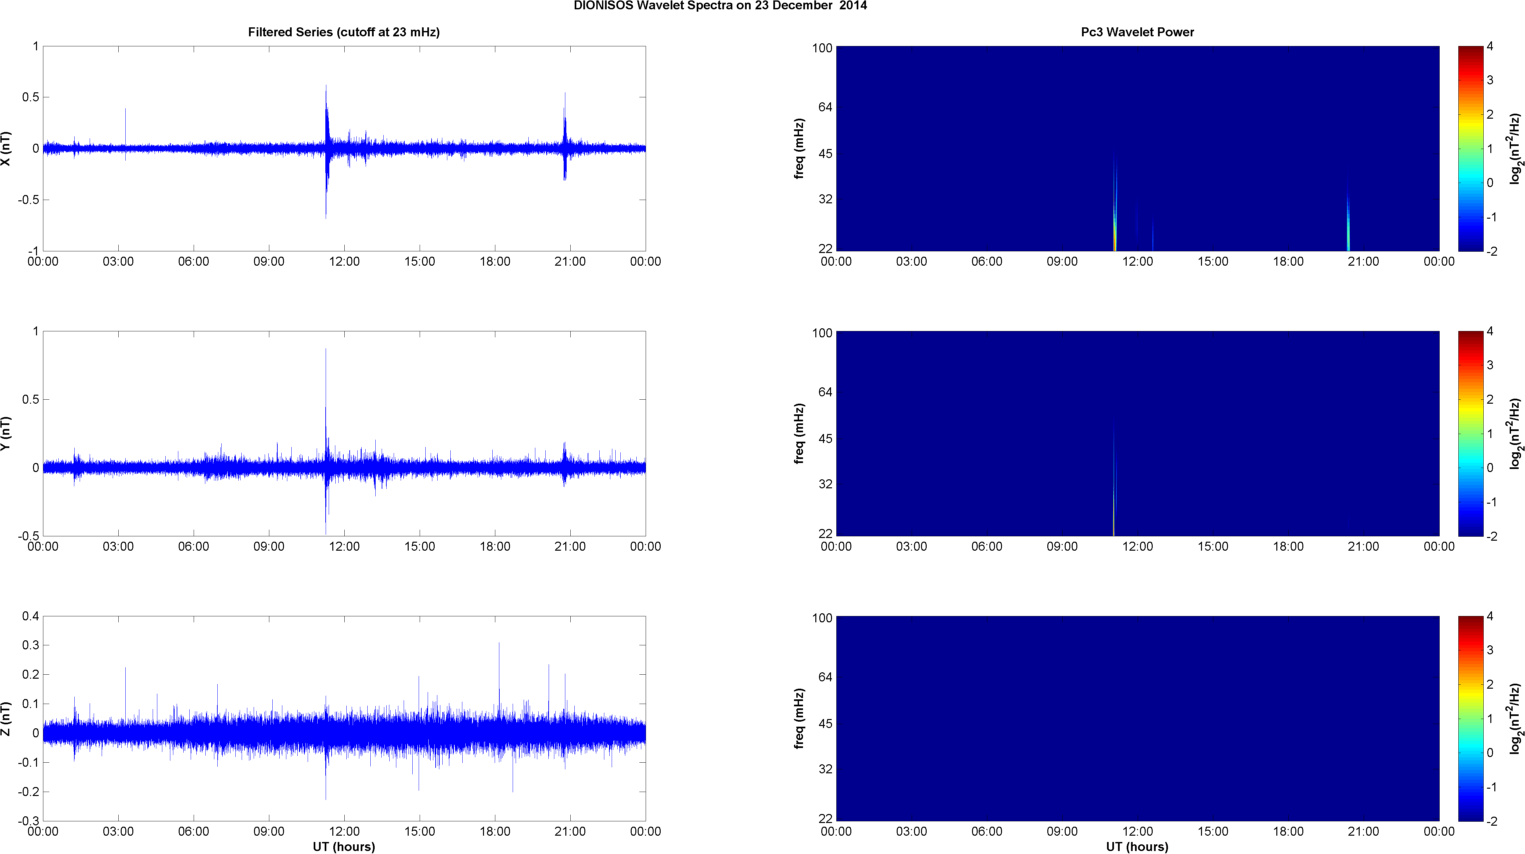This screenshot has width=1525, height=854.
Task: Click the '-0.2' tick on the Z plot
Action: point(28,791)
